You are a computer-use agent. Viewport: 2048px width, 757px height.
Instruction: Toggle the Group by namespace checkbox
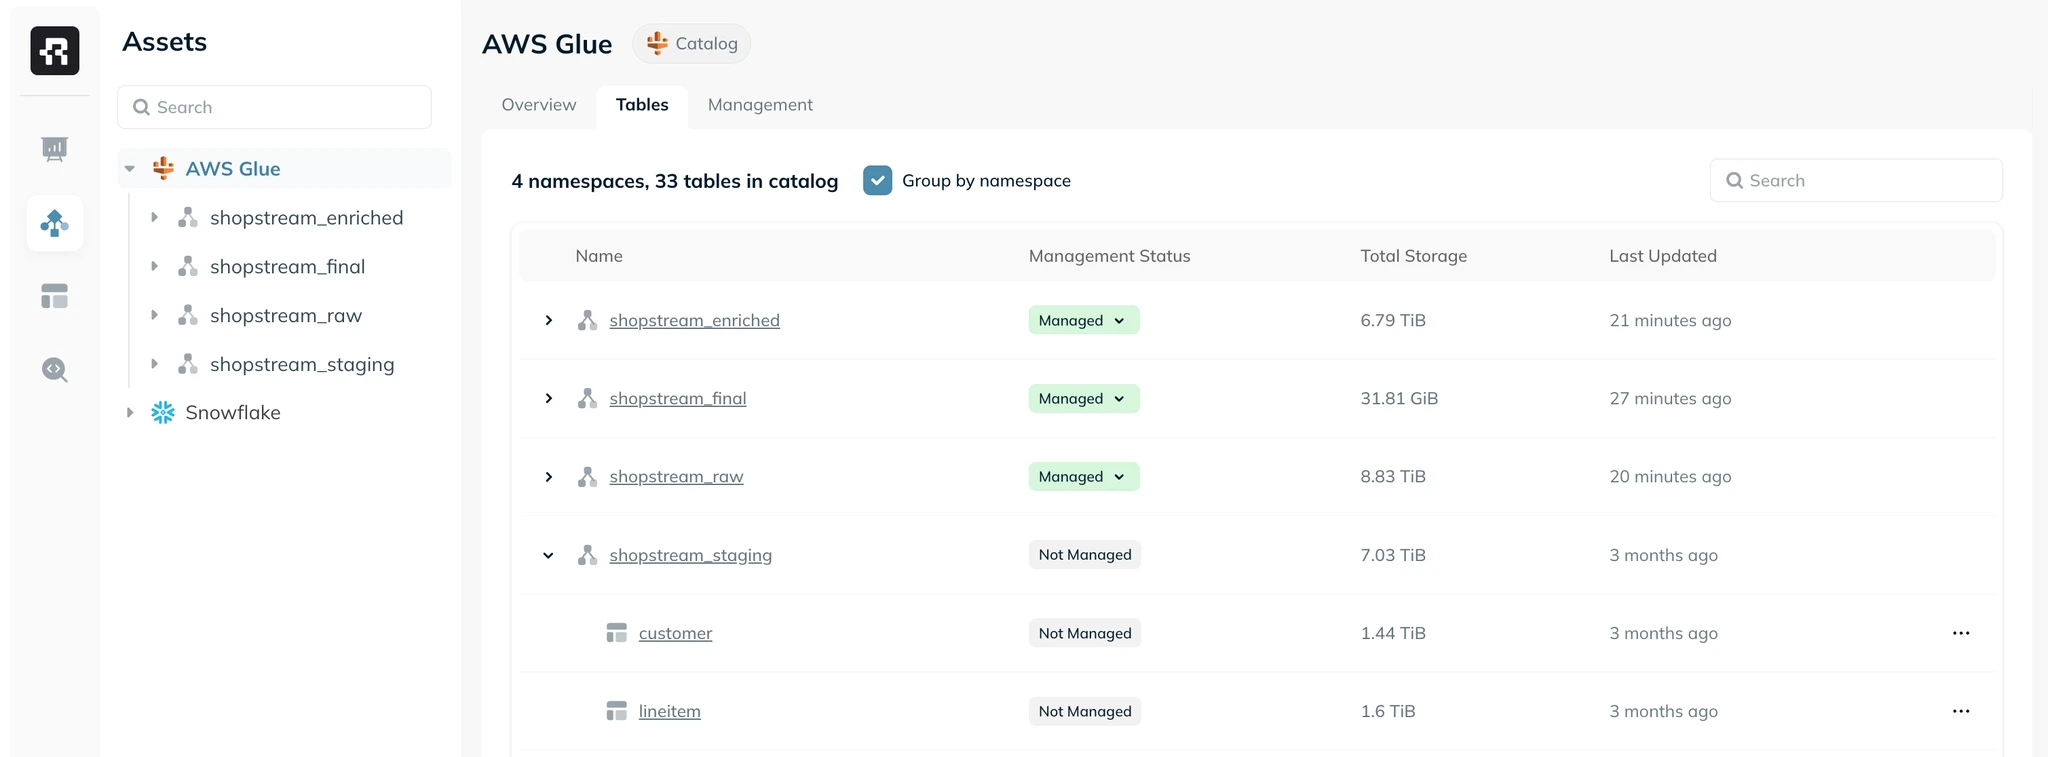tap(877, 180)
